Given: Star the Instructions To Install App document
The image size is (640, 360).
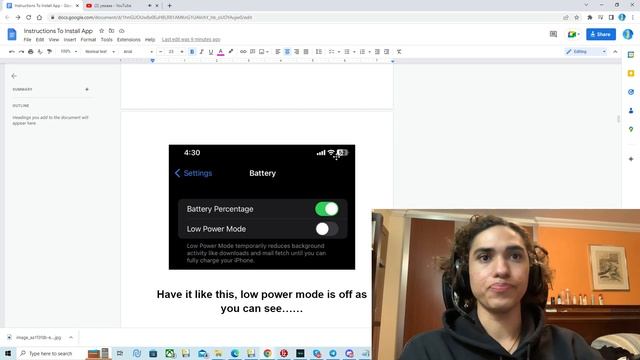Looking at the screenshot, I should click(102, 31).
